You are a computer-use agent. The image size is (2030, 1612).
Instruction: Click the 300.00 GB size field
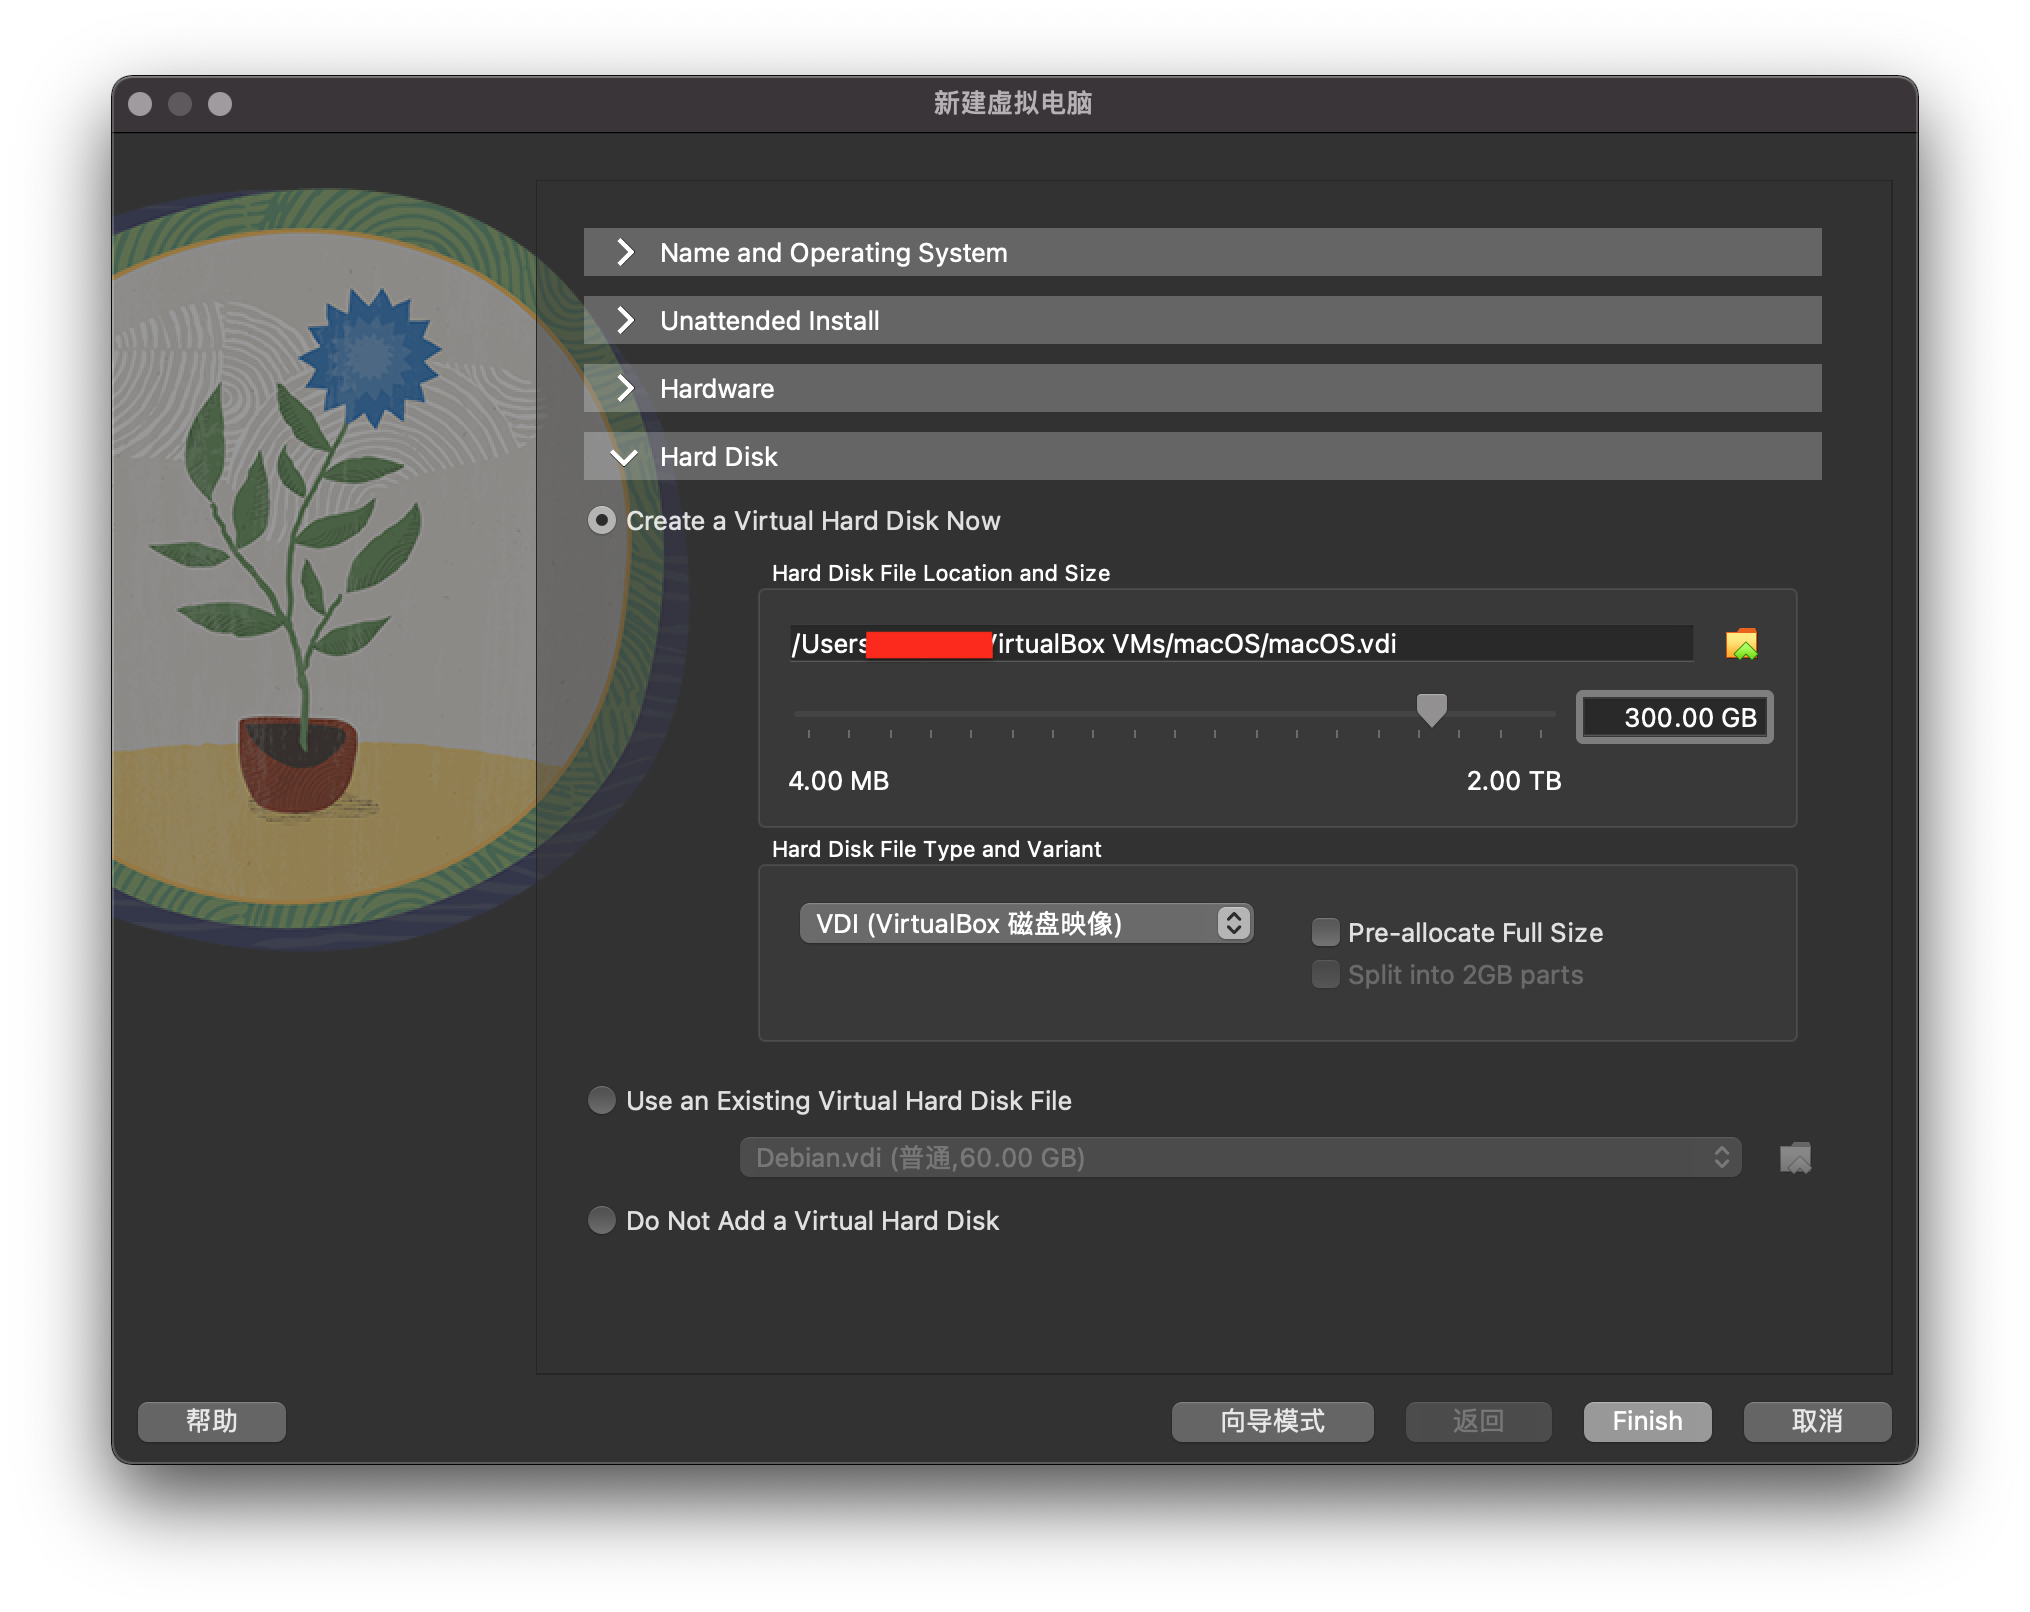pyautogui.click(x=1674, y=718)
